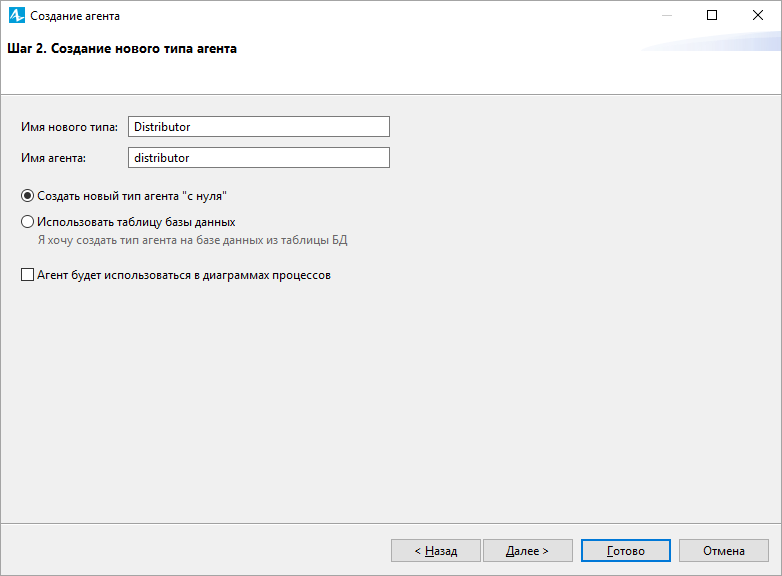This screenshot has width=782, height=576.
Task: Select radio button Использовать таблицу базы данных
Action: (27, 222)
